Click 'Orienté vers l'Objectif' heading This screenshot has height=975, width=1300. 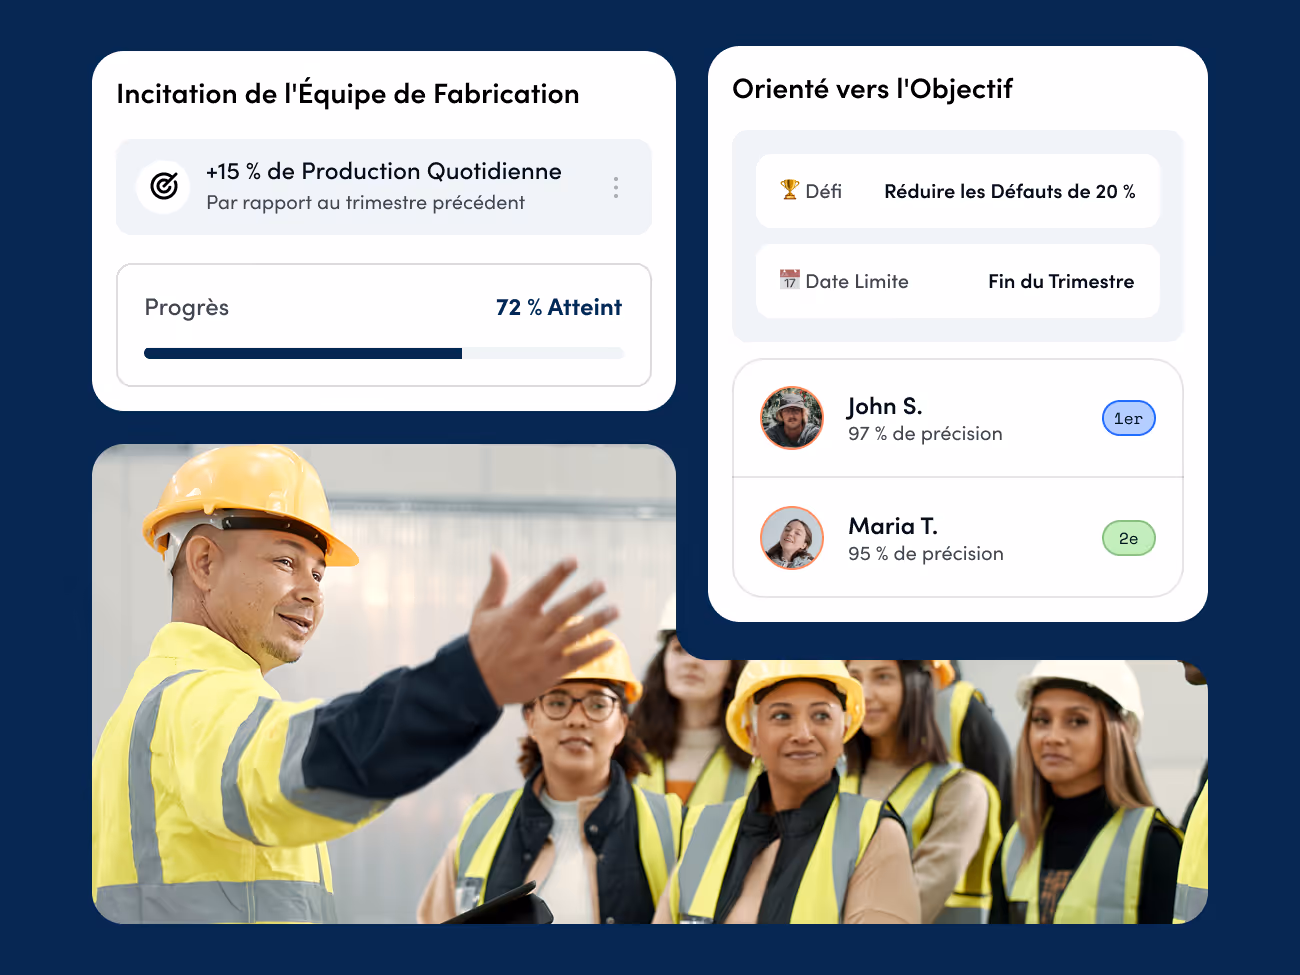tap(872, 89)
